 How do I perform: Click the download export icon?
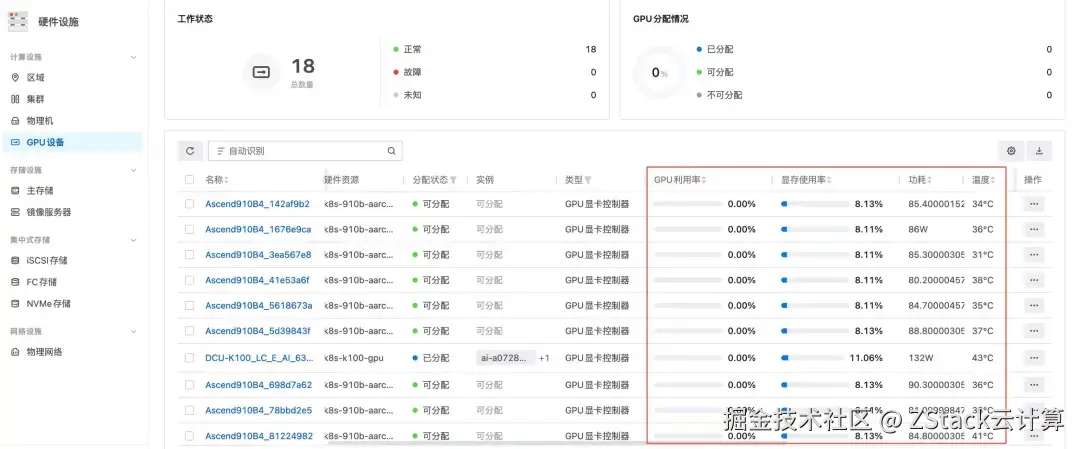[1039, 151]
